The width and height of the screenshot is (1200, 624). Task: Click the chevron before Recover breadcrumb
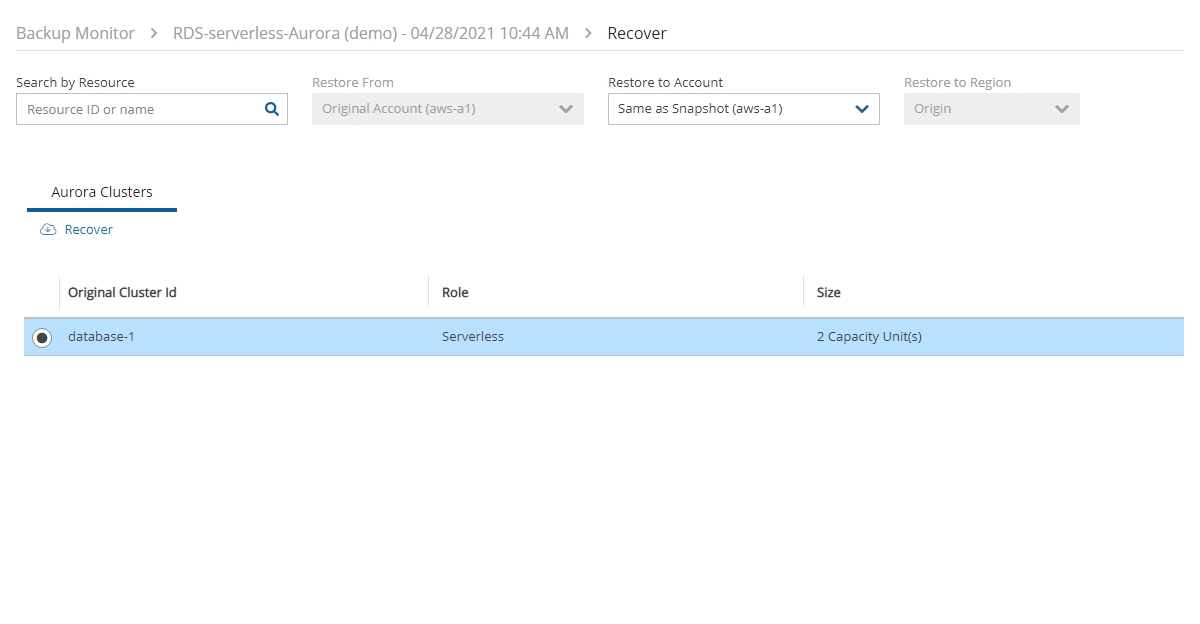pyautogui.click(x=589, y=34)
